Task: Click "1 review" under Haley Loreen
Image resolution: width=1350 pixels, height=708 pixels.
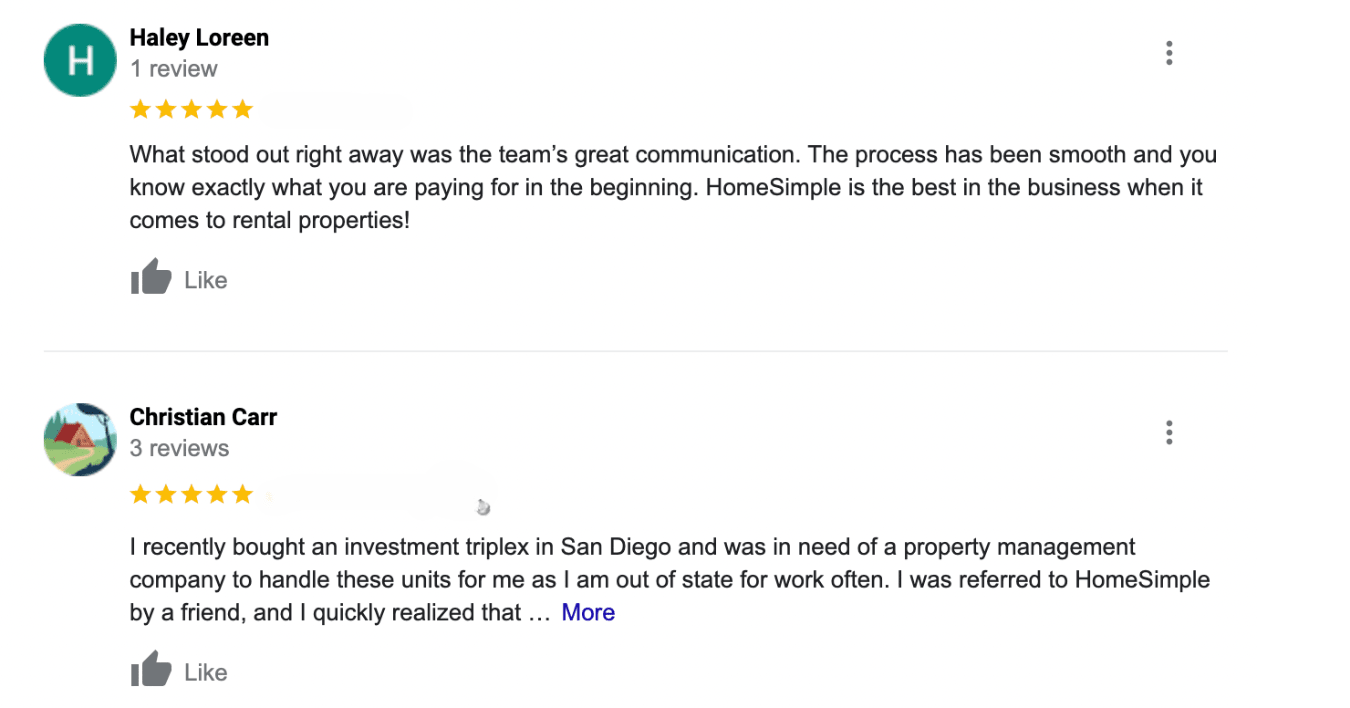Action: [x=173, y=69]
